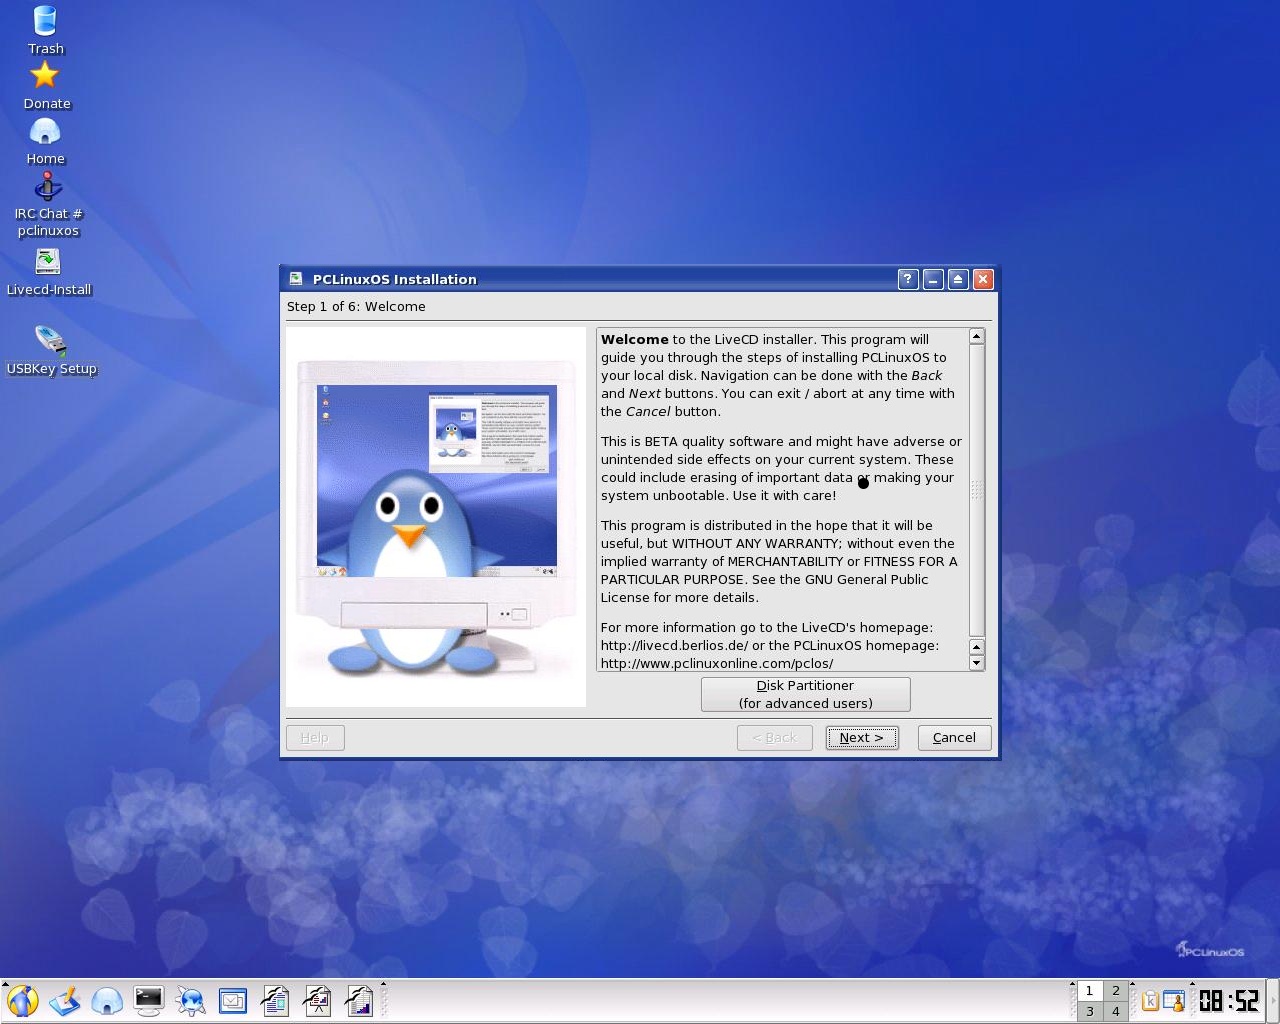This screenshot has height=1024, width=1280.
Task: Click the "Step 1 of 6: Welcome" heading
Action: [x=356, y=307]
